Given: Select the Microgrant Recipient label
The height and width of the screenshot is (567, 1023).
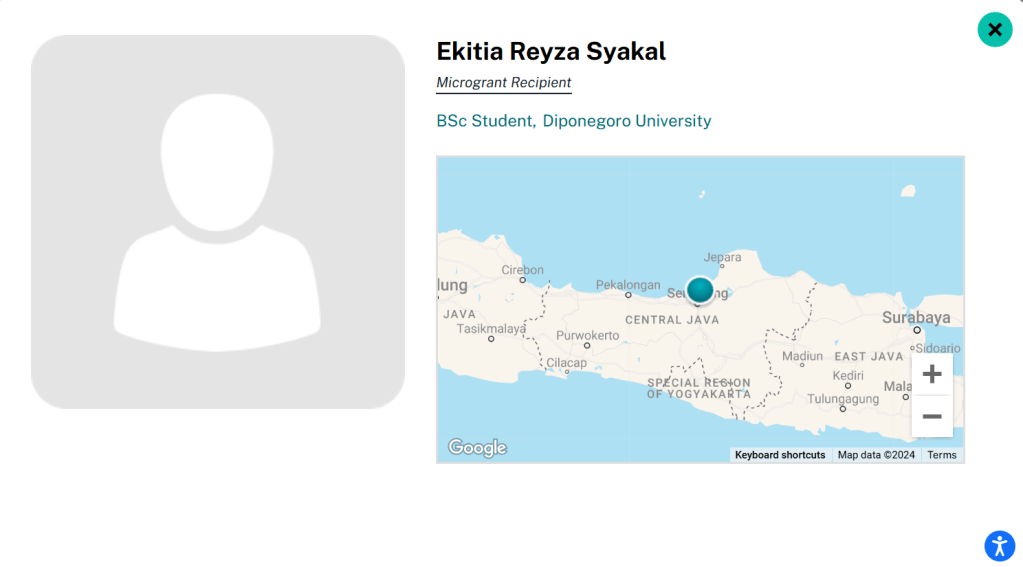Looking at the screenshot, I should 504,83.
